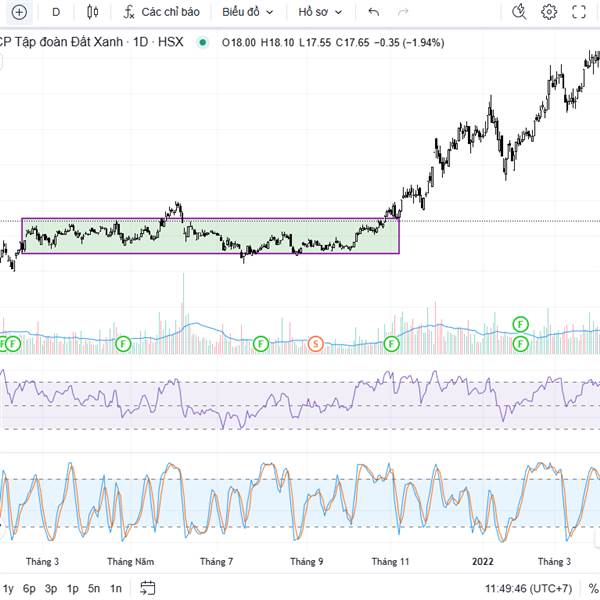Expand the Hồ sơ dropdown
Image resolution: width=600 pixels, height=600 pixels.
320,12
